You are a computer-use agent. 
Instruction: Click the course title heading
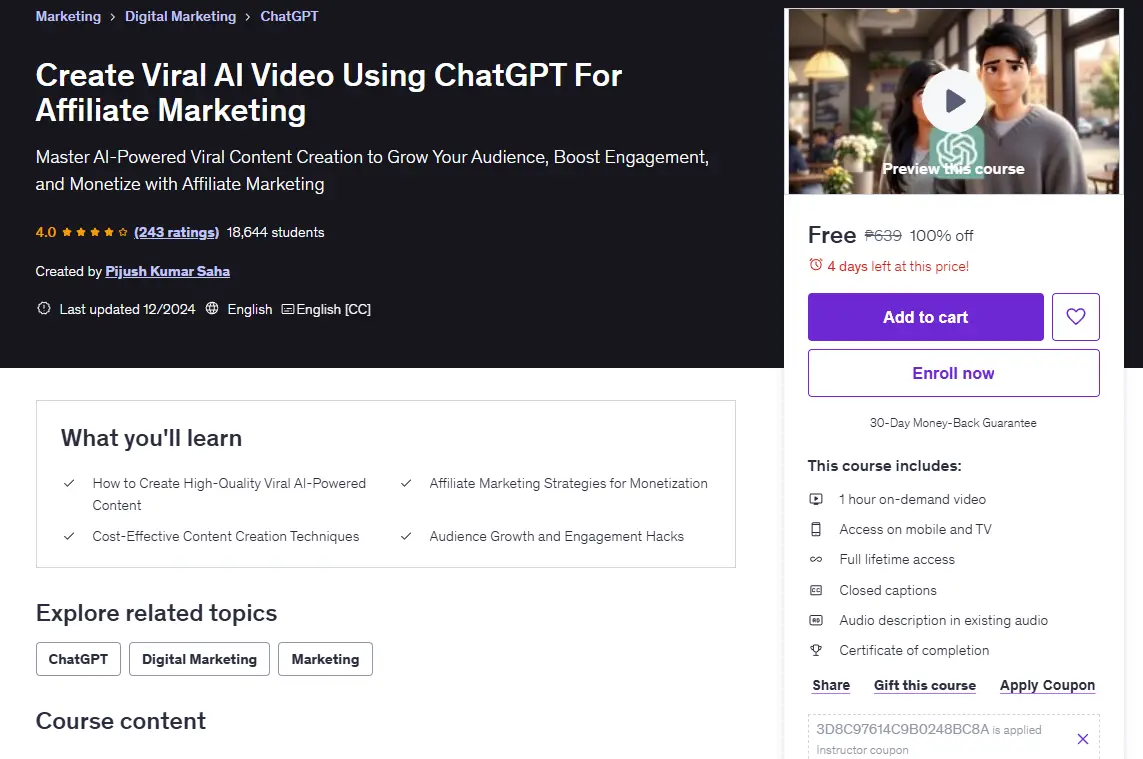pos(329,93)
